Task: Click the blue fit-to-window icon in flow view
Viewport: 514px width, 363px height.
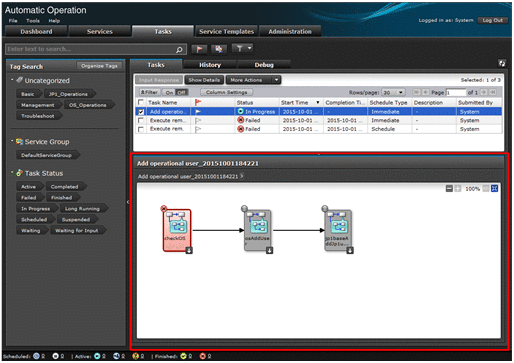Action: tap(495, 189)
